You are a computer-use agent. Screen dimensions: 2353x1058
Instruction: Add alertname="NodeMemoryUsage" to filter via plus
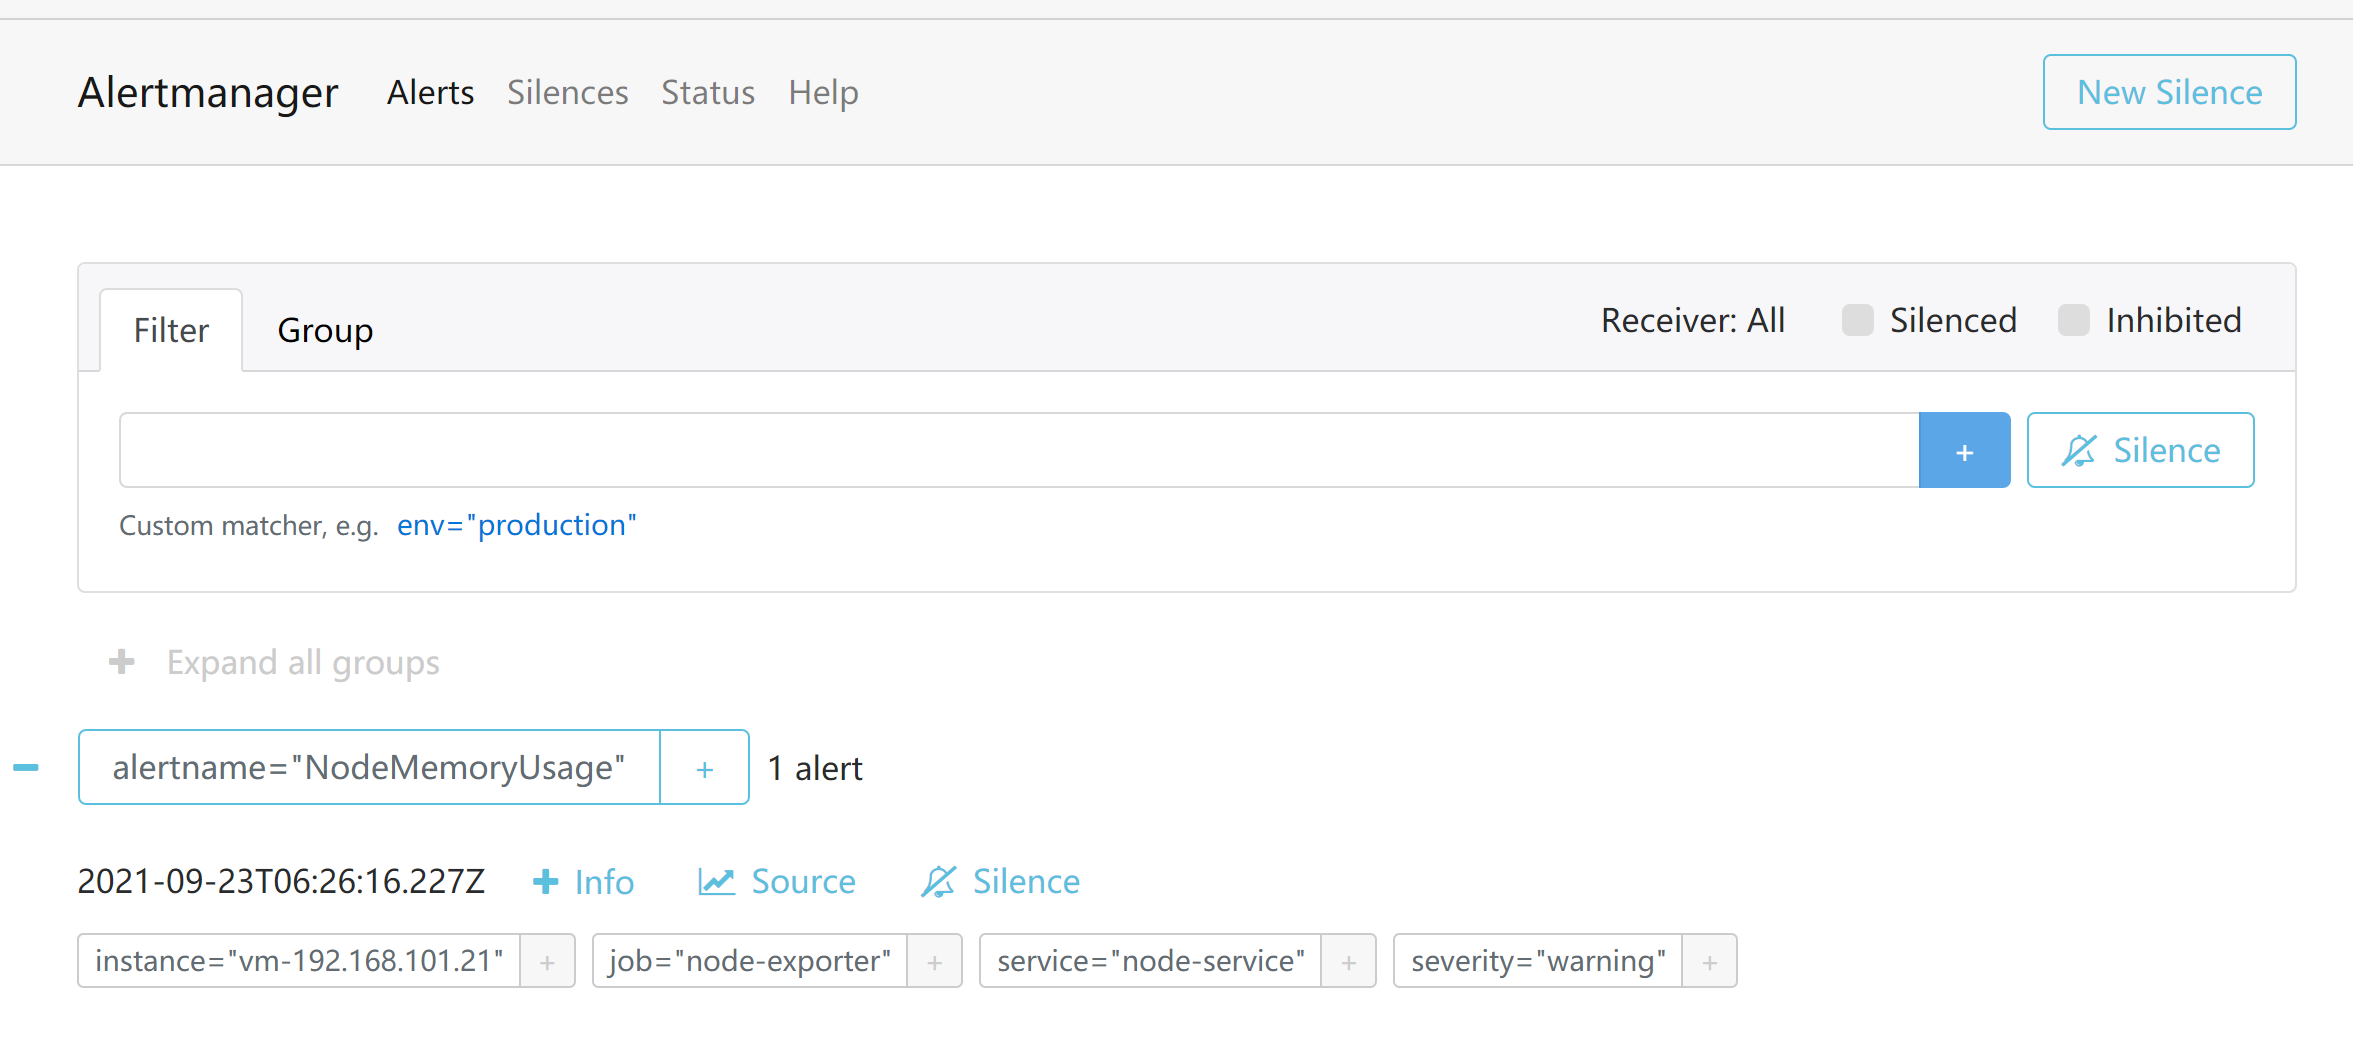704,767
